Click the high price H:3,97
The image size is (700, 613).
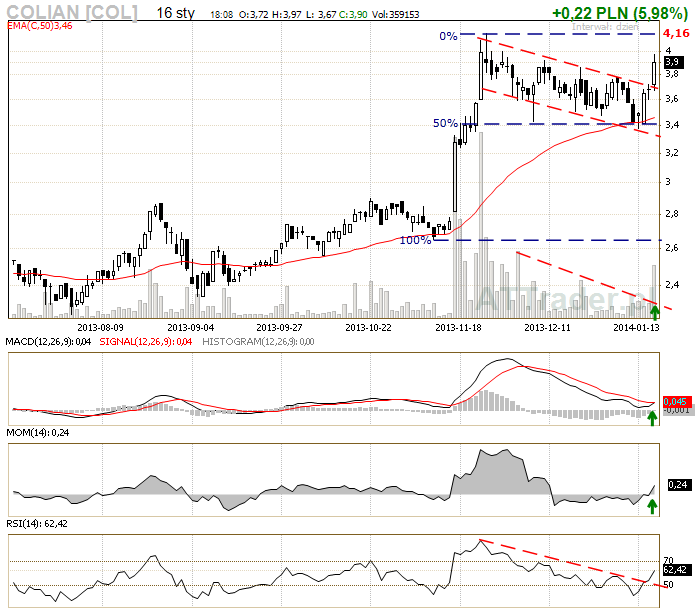(287, 15)
